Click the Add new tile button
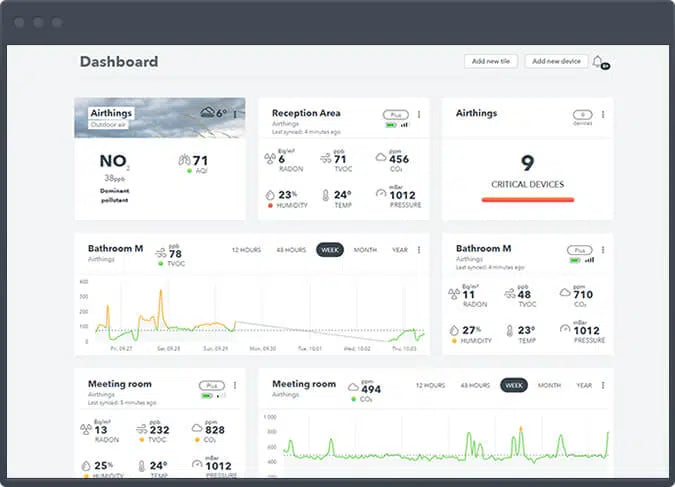 point(491,61)
